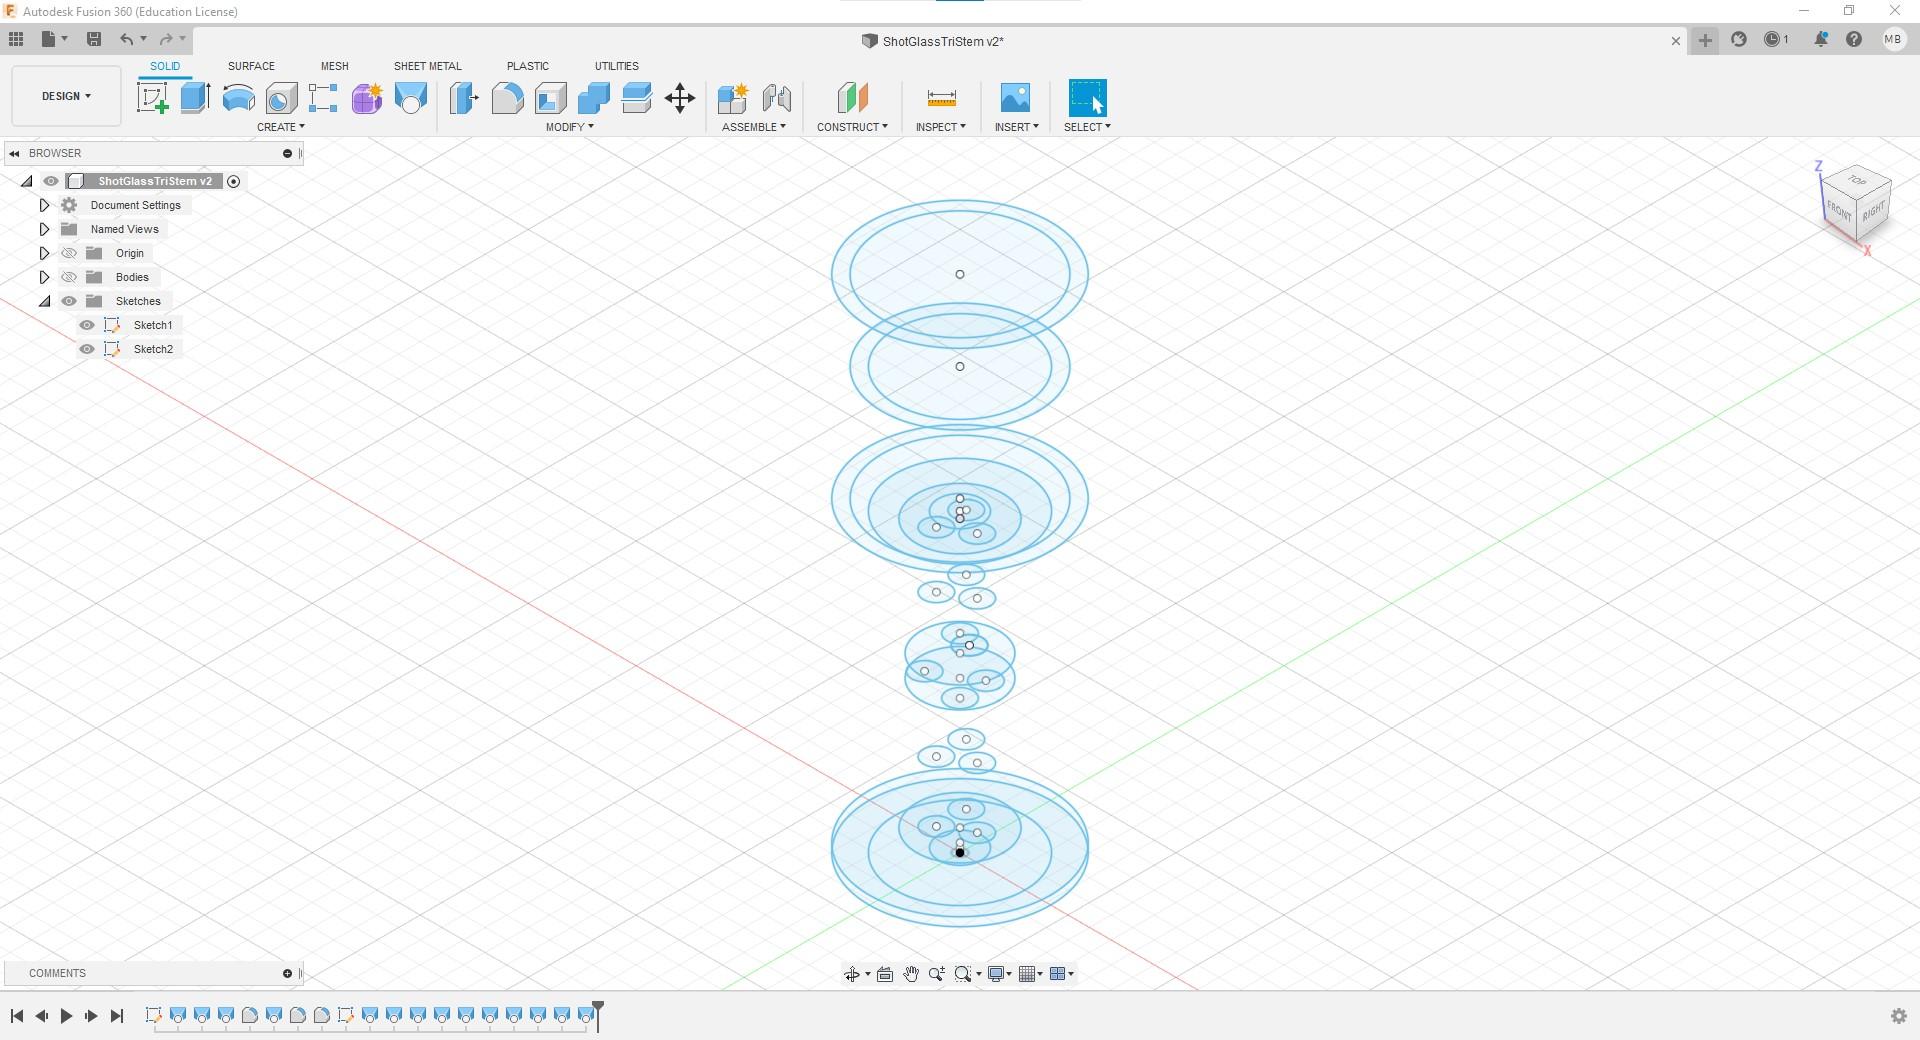Select the Offset Face tool
Image resolution: width=1920 pixels, height=1040 pixels.
(636, 98)
